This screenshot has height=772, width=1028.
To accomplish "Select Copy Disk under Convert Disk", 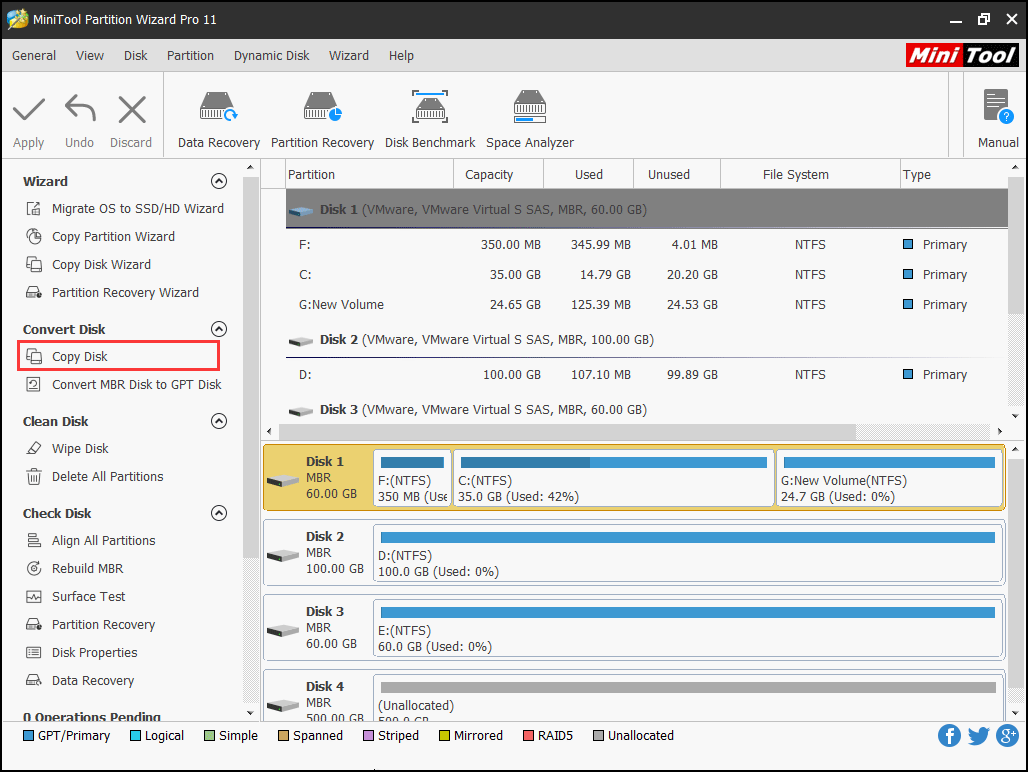I will click(x=118, y=357).
